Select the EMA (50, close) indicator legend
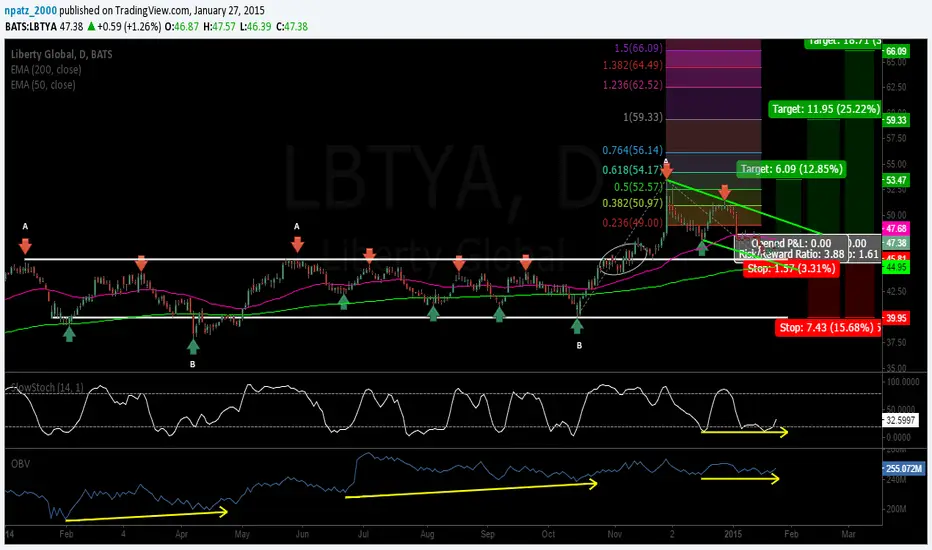The image size is (932, 550). coord(43,85)
